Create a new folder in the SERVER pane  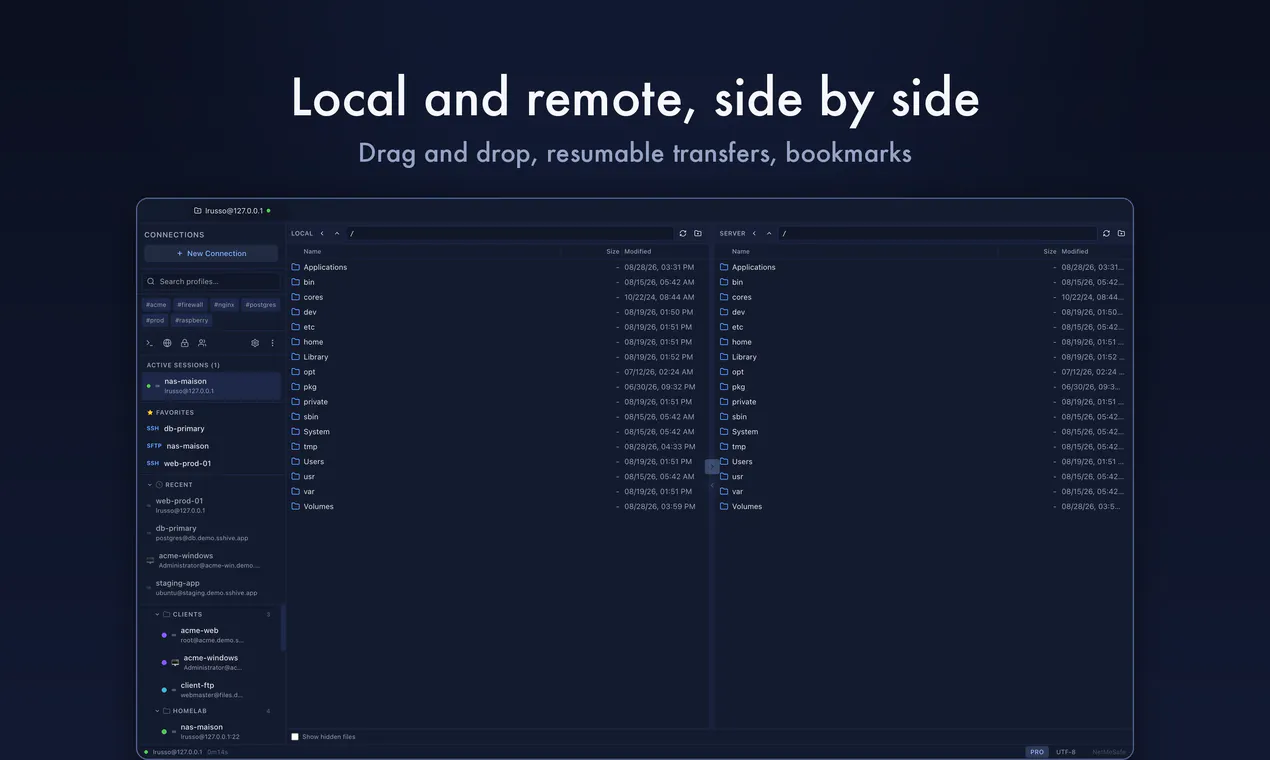(1121, 233)
